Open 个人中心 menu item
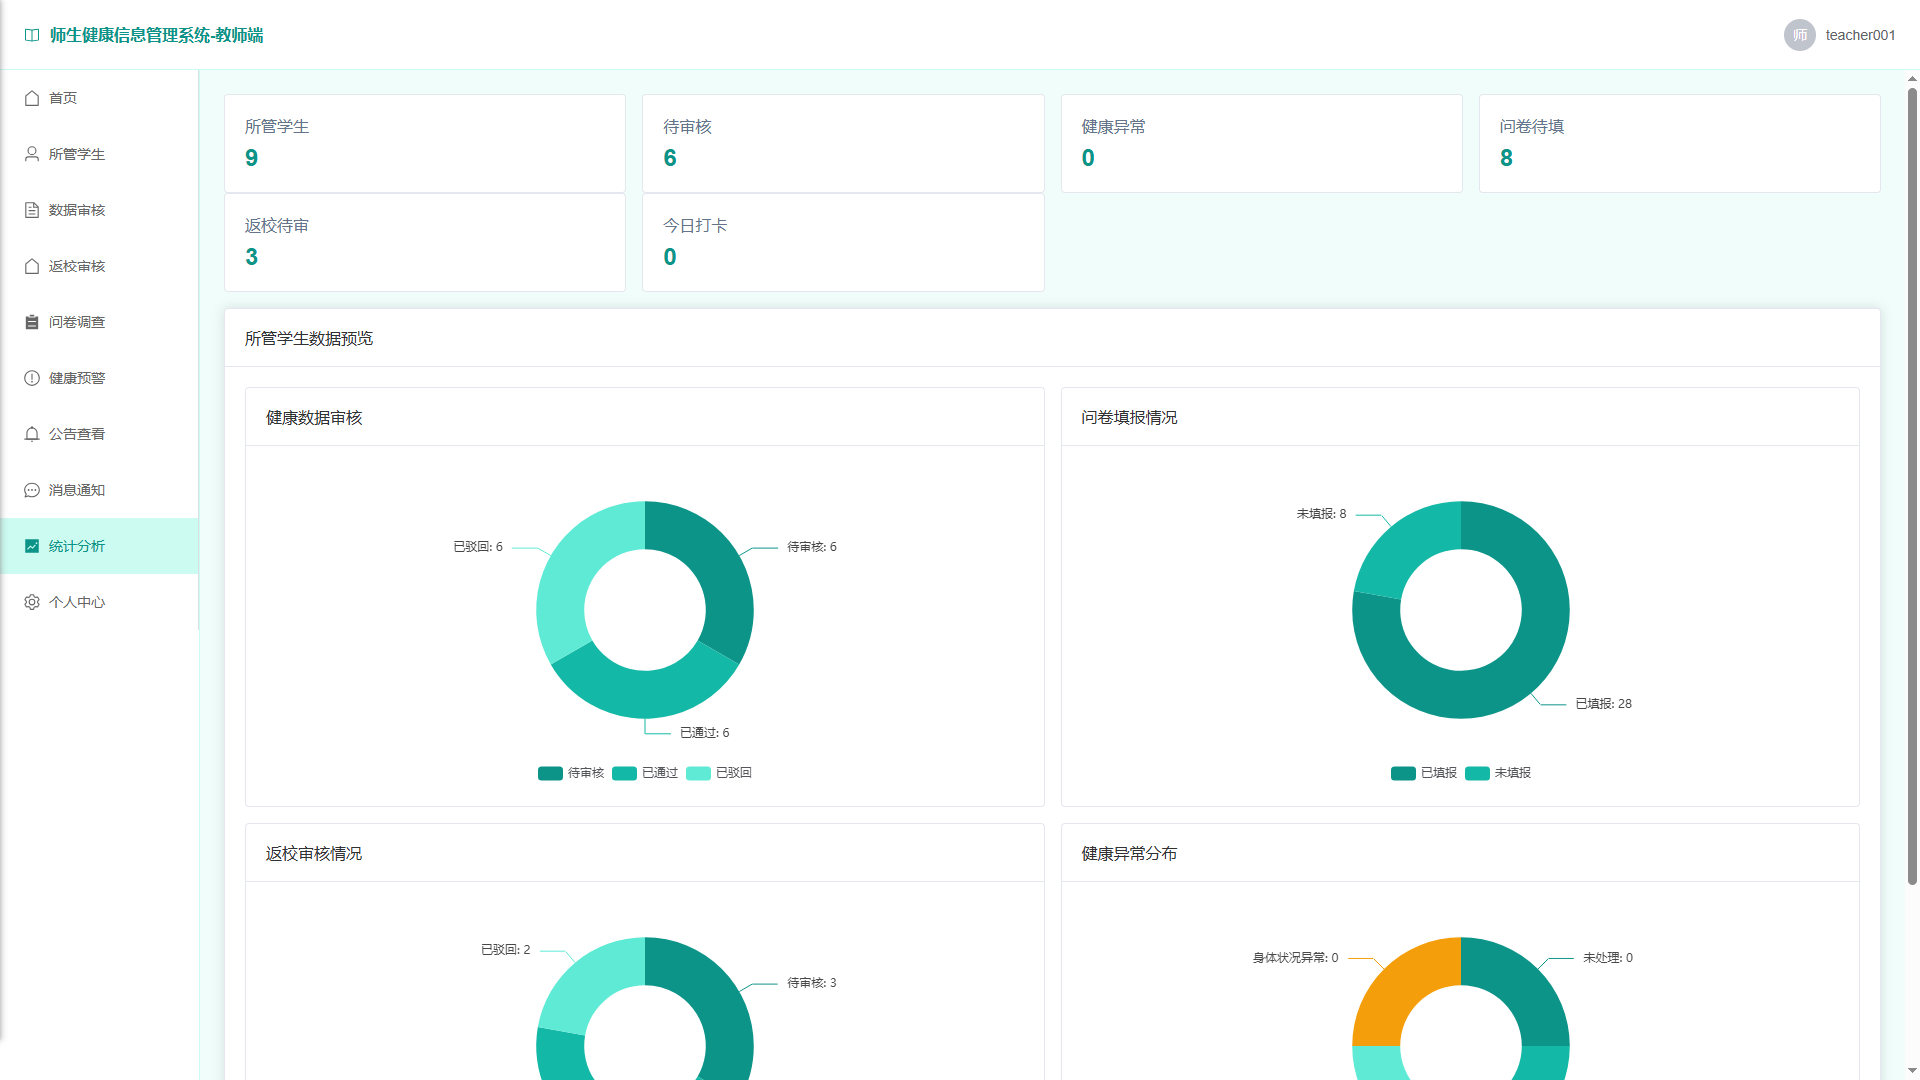 tap(99, 602)
